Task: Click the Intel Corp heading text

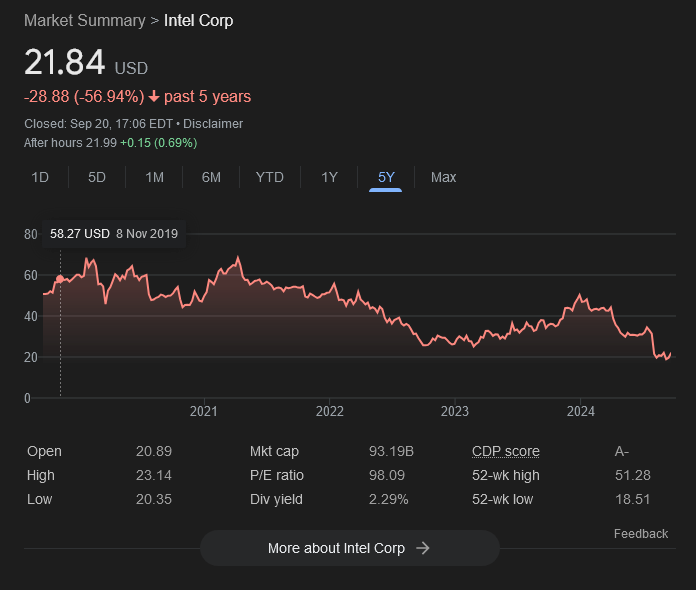Action: coord(198,20)
